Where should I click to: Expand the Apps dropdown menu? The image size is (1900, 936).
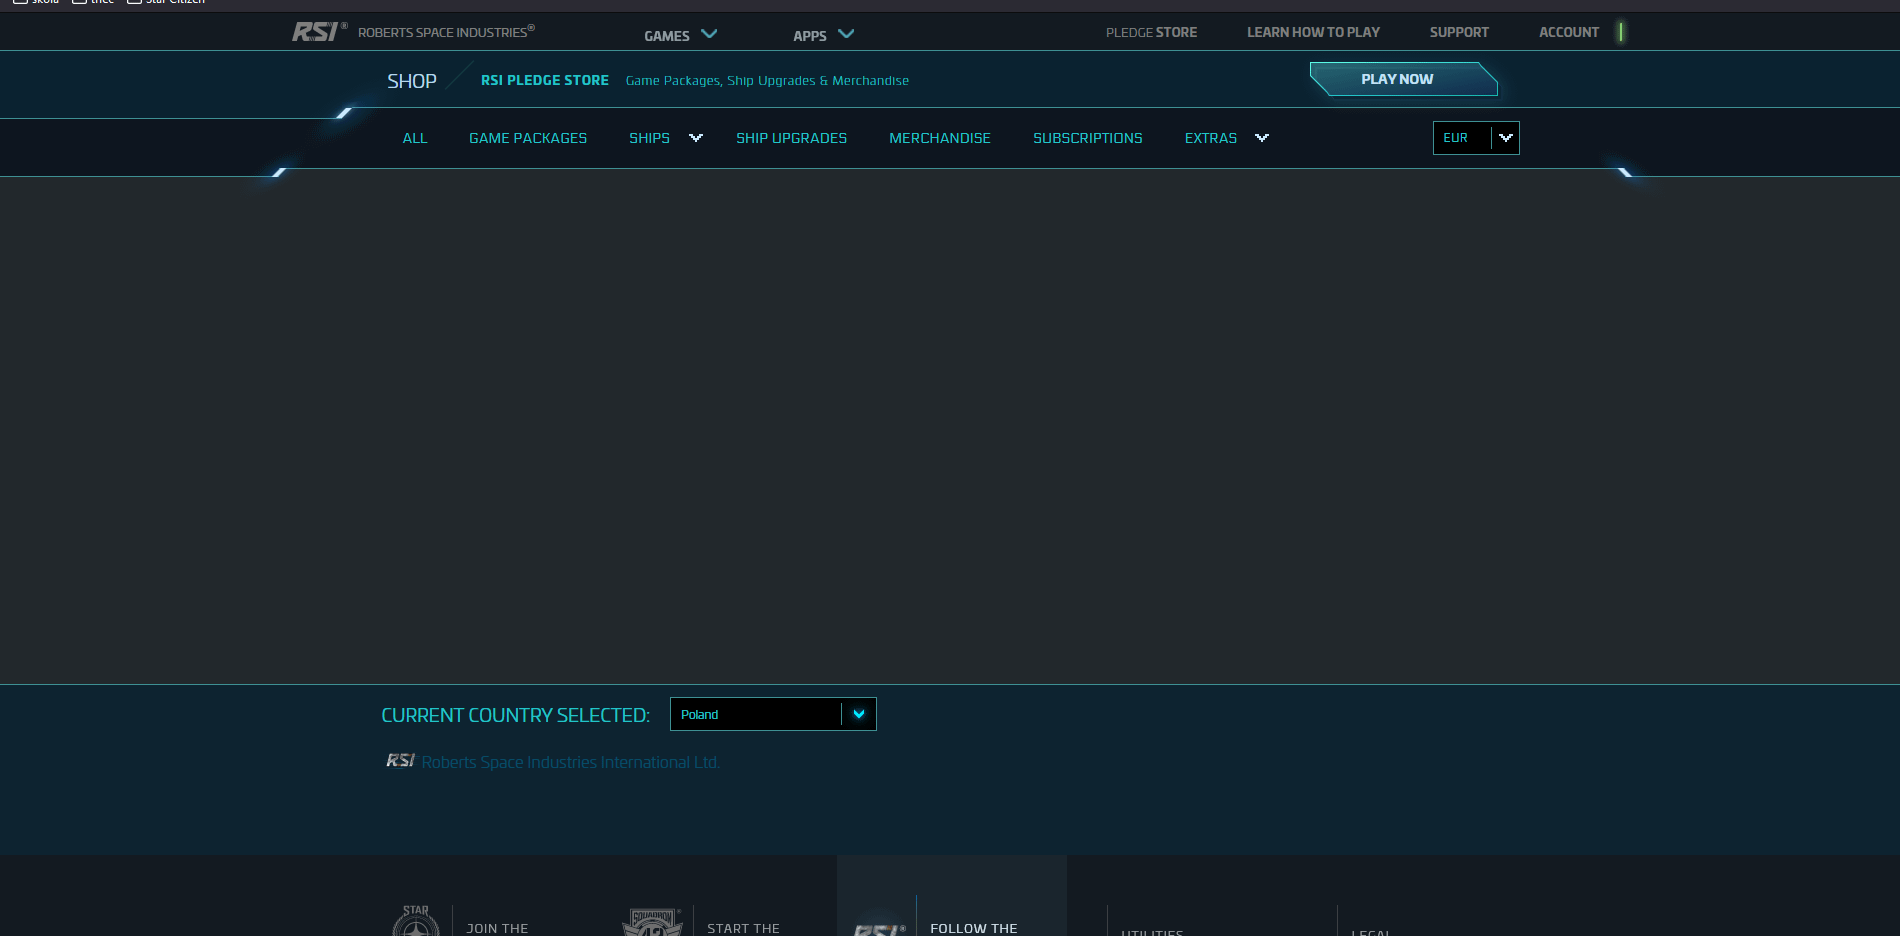823,35
